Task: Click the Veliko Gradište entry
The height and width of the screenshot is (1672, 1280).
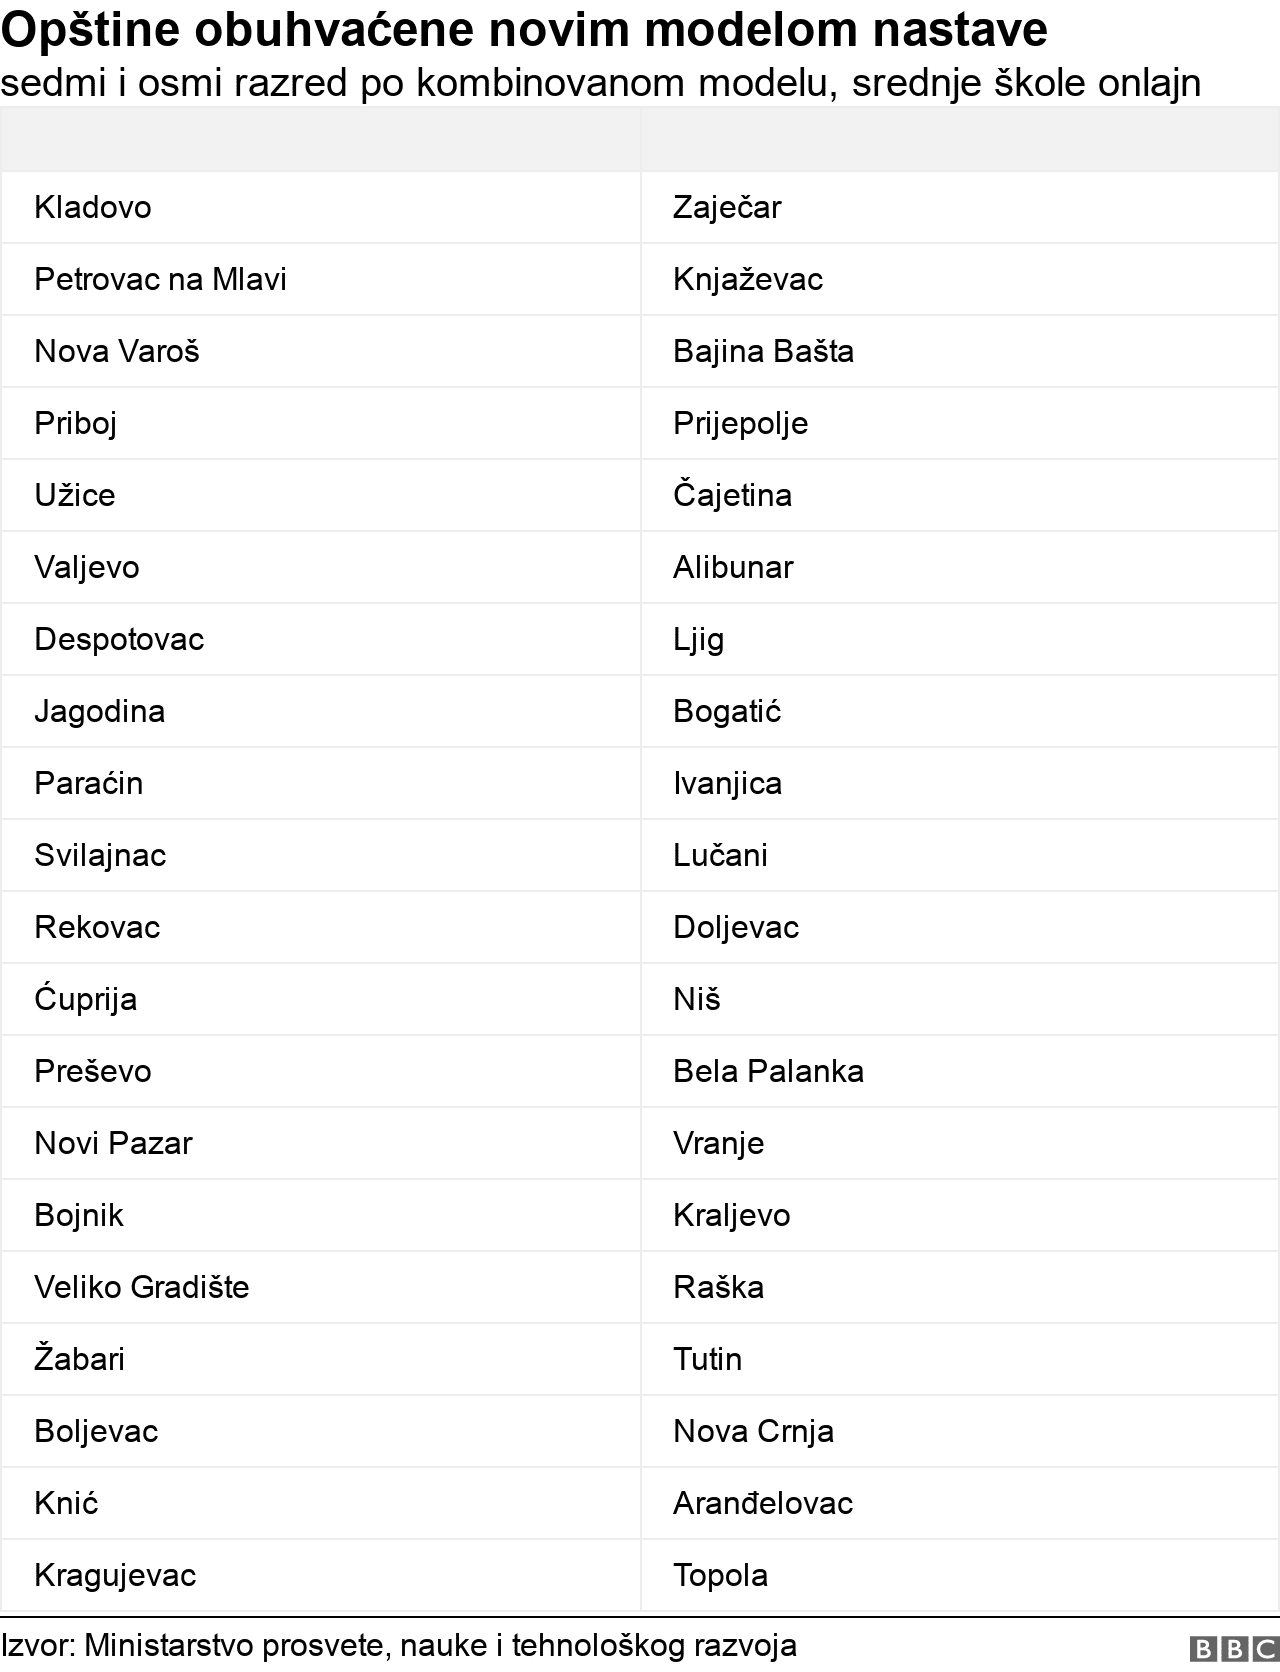Action: pos(141,1287)
